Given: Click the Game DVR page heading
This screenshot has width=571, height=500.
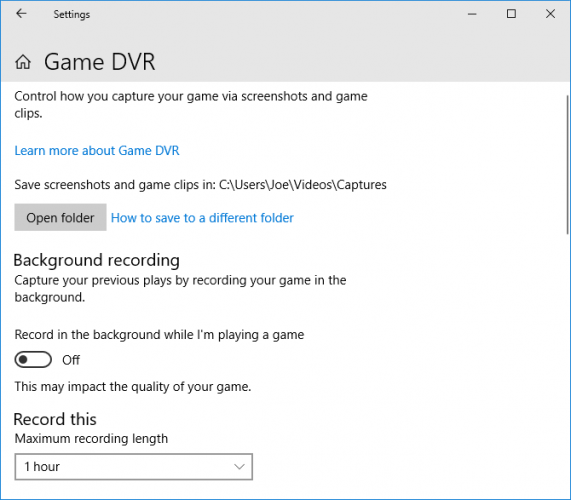Looking at the screenshot, I should click(x=100, y=62).
